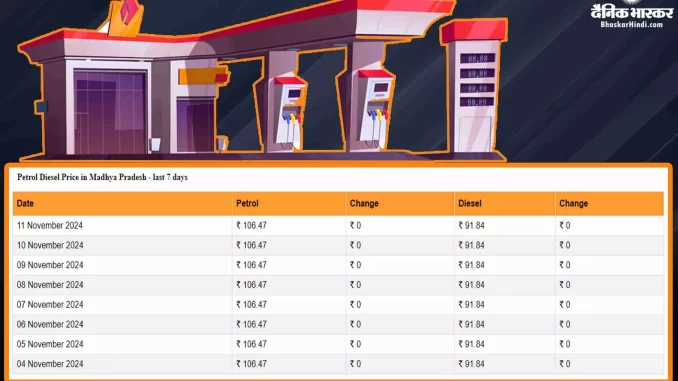Click the petrol change value for 05 November 2024
This screenshot has height=381, width=678.
coord(355,344)
